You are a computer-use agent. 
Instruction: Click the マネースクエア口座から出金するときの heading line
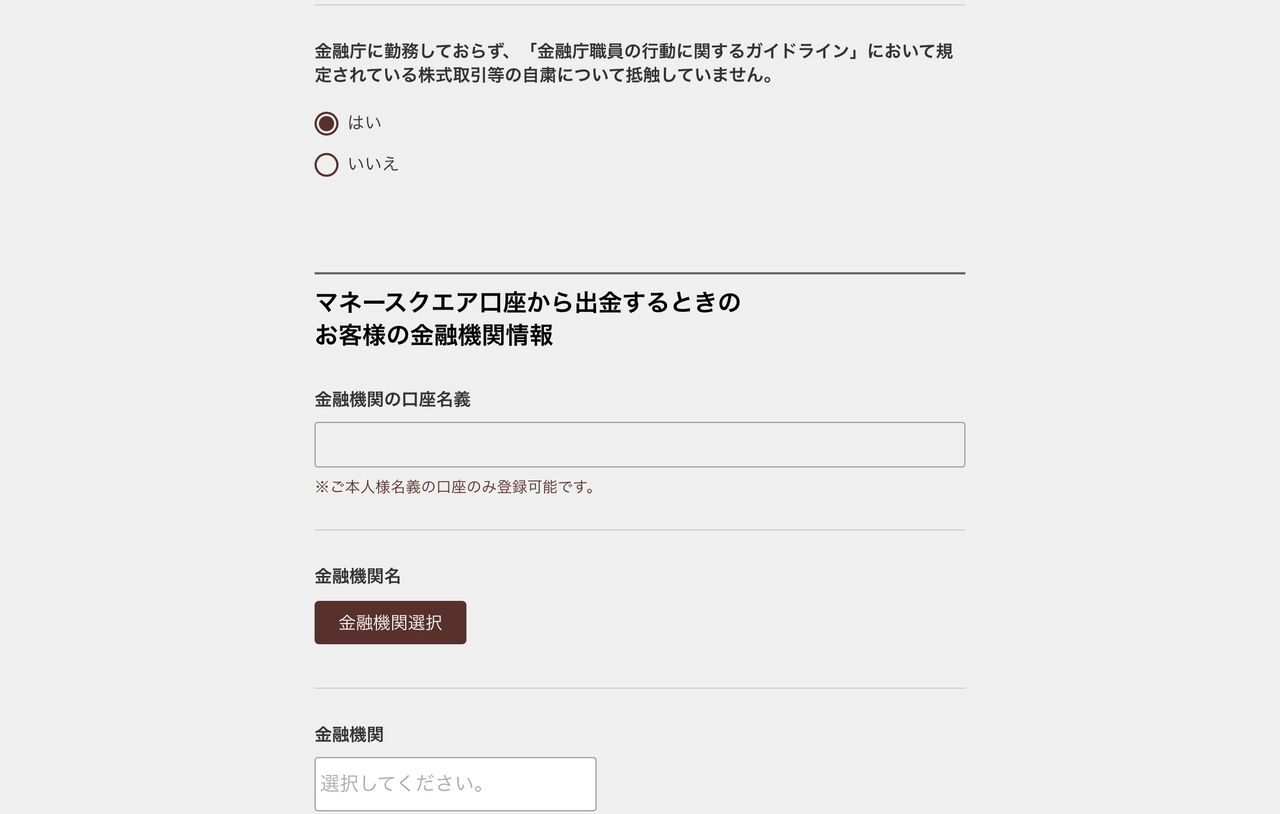coord(527,302)
